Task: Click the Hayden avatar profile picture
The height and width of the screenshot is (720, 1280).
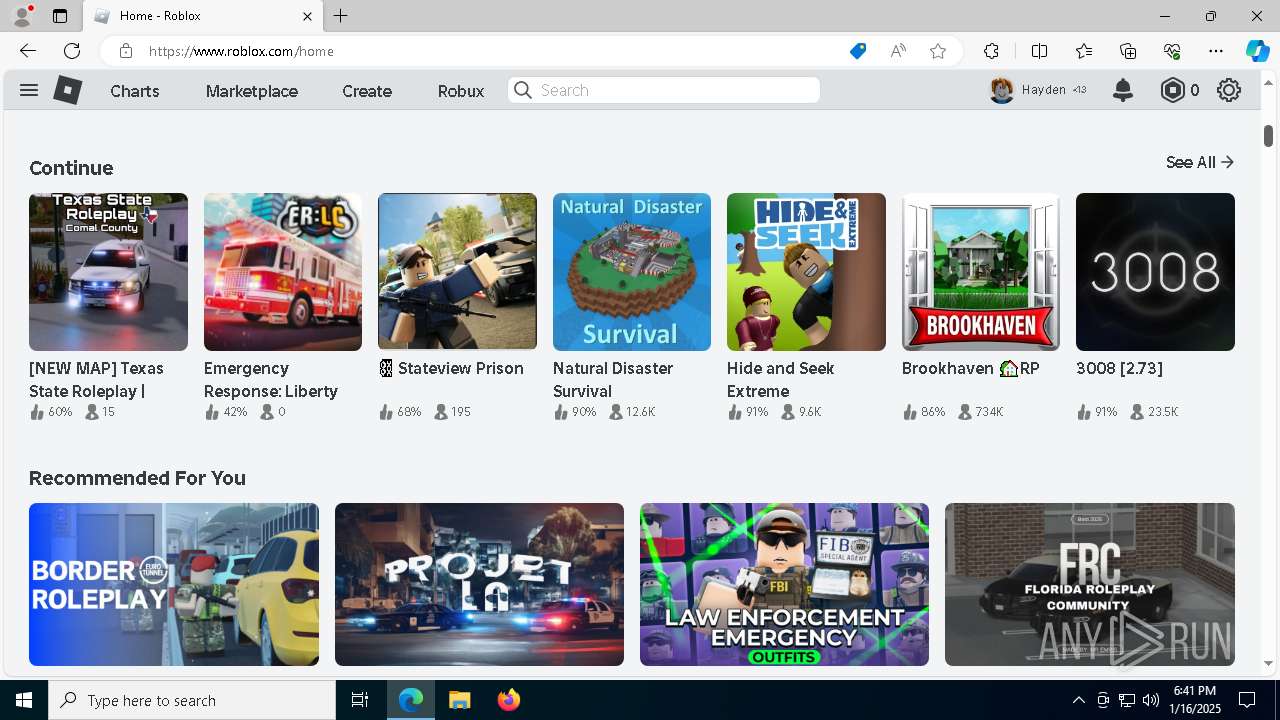Action: tap(1002, 90)
